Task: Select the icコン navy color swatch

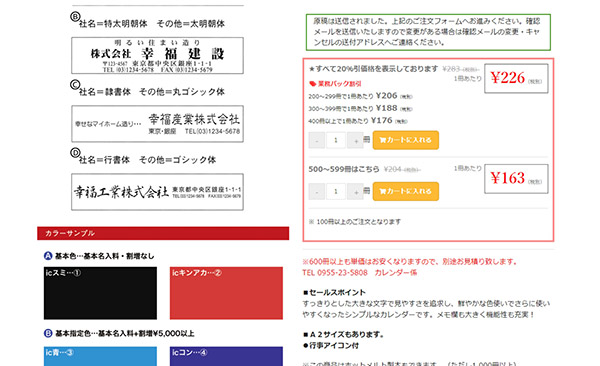Action: [226, 356]
